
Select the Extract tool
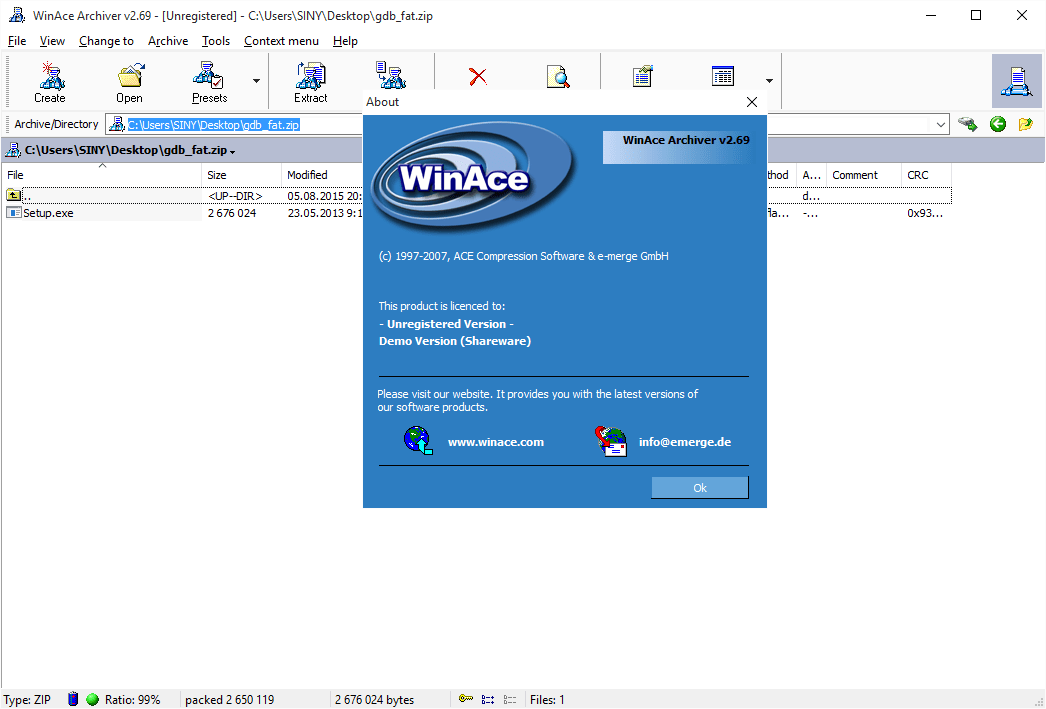[x=310, y=80]
